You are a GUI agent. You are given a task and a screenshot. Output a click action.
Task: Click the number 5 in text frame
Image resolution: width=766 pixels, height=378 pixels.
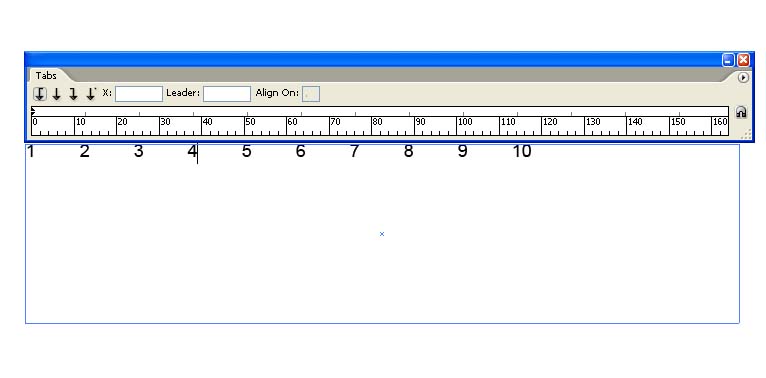click(x=247, y=151)
